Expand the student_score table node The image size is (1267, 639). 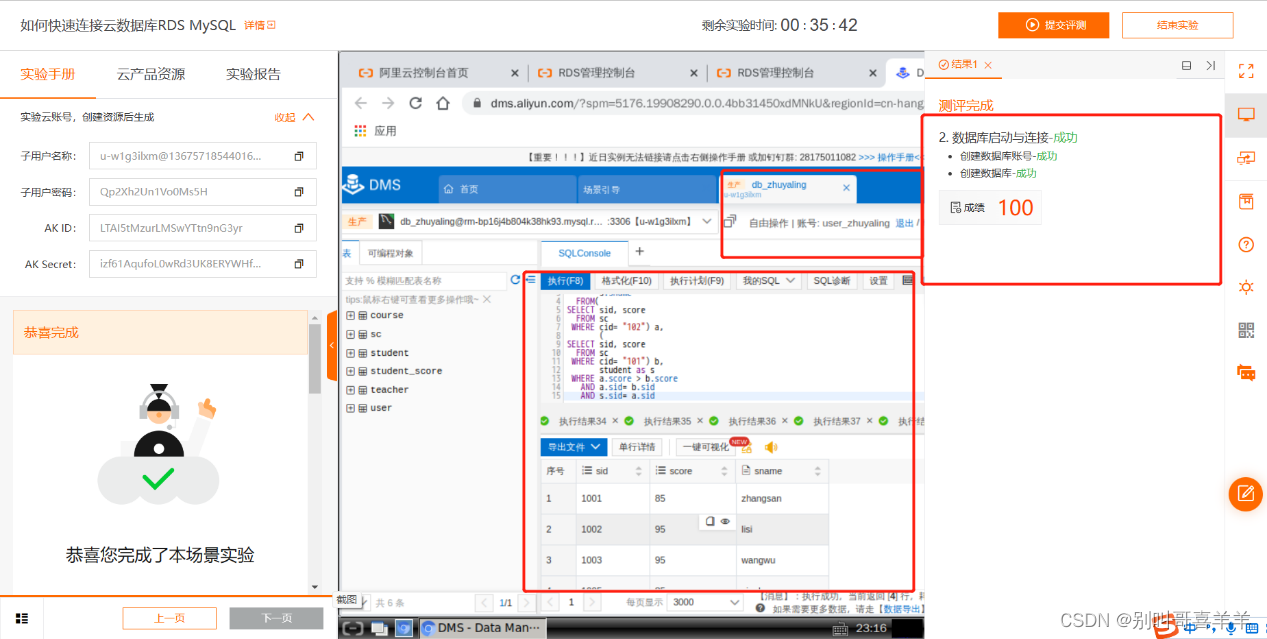point(350,371)
